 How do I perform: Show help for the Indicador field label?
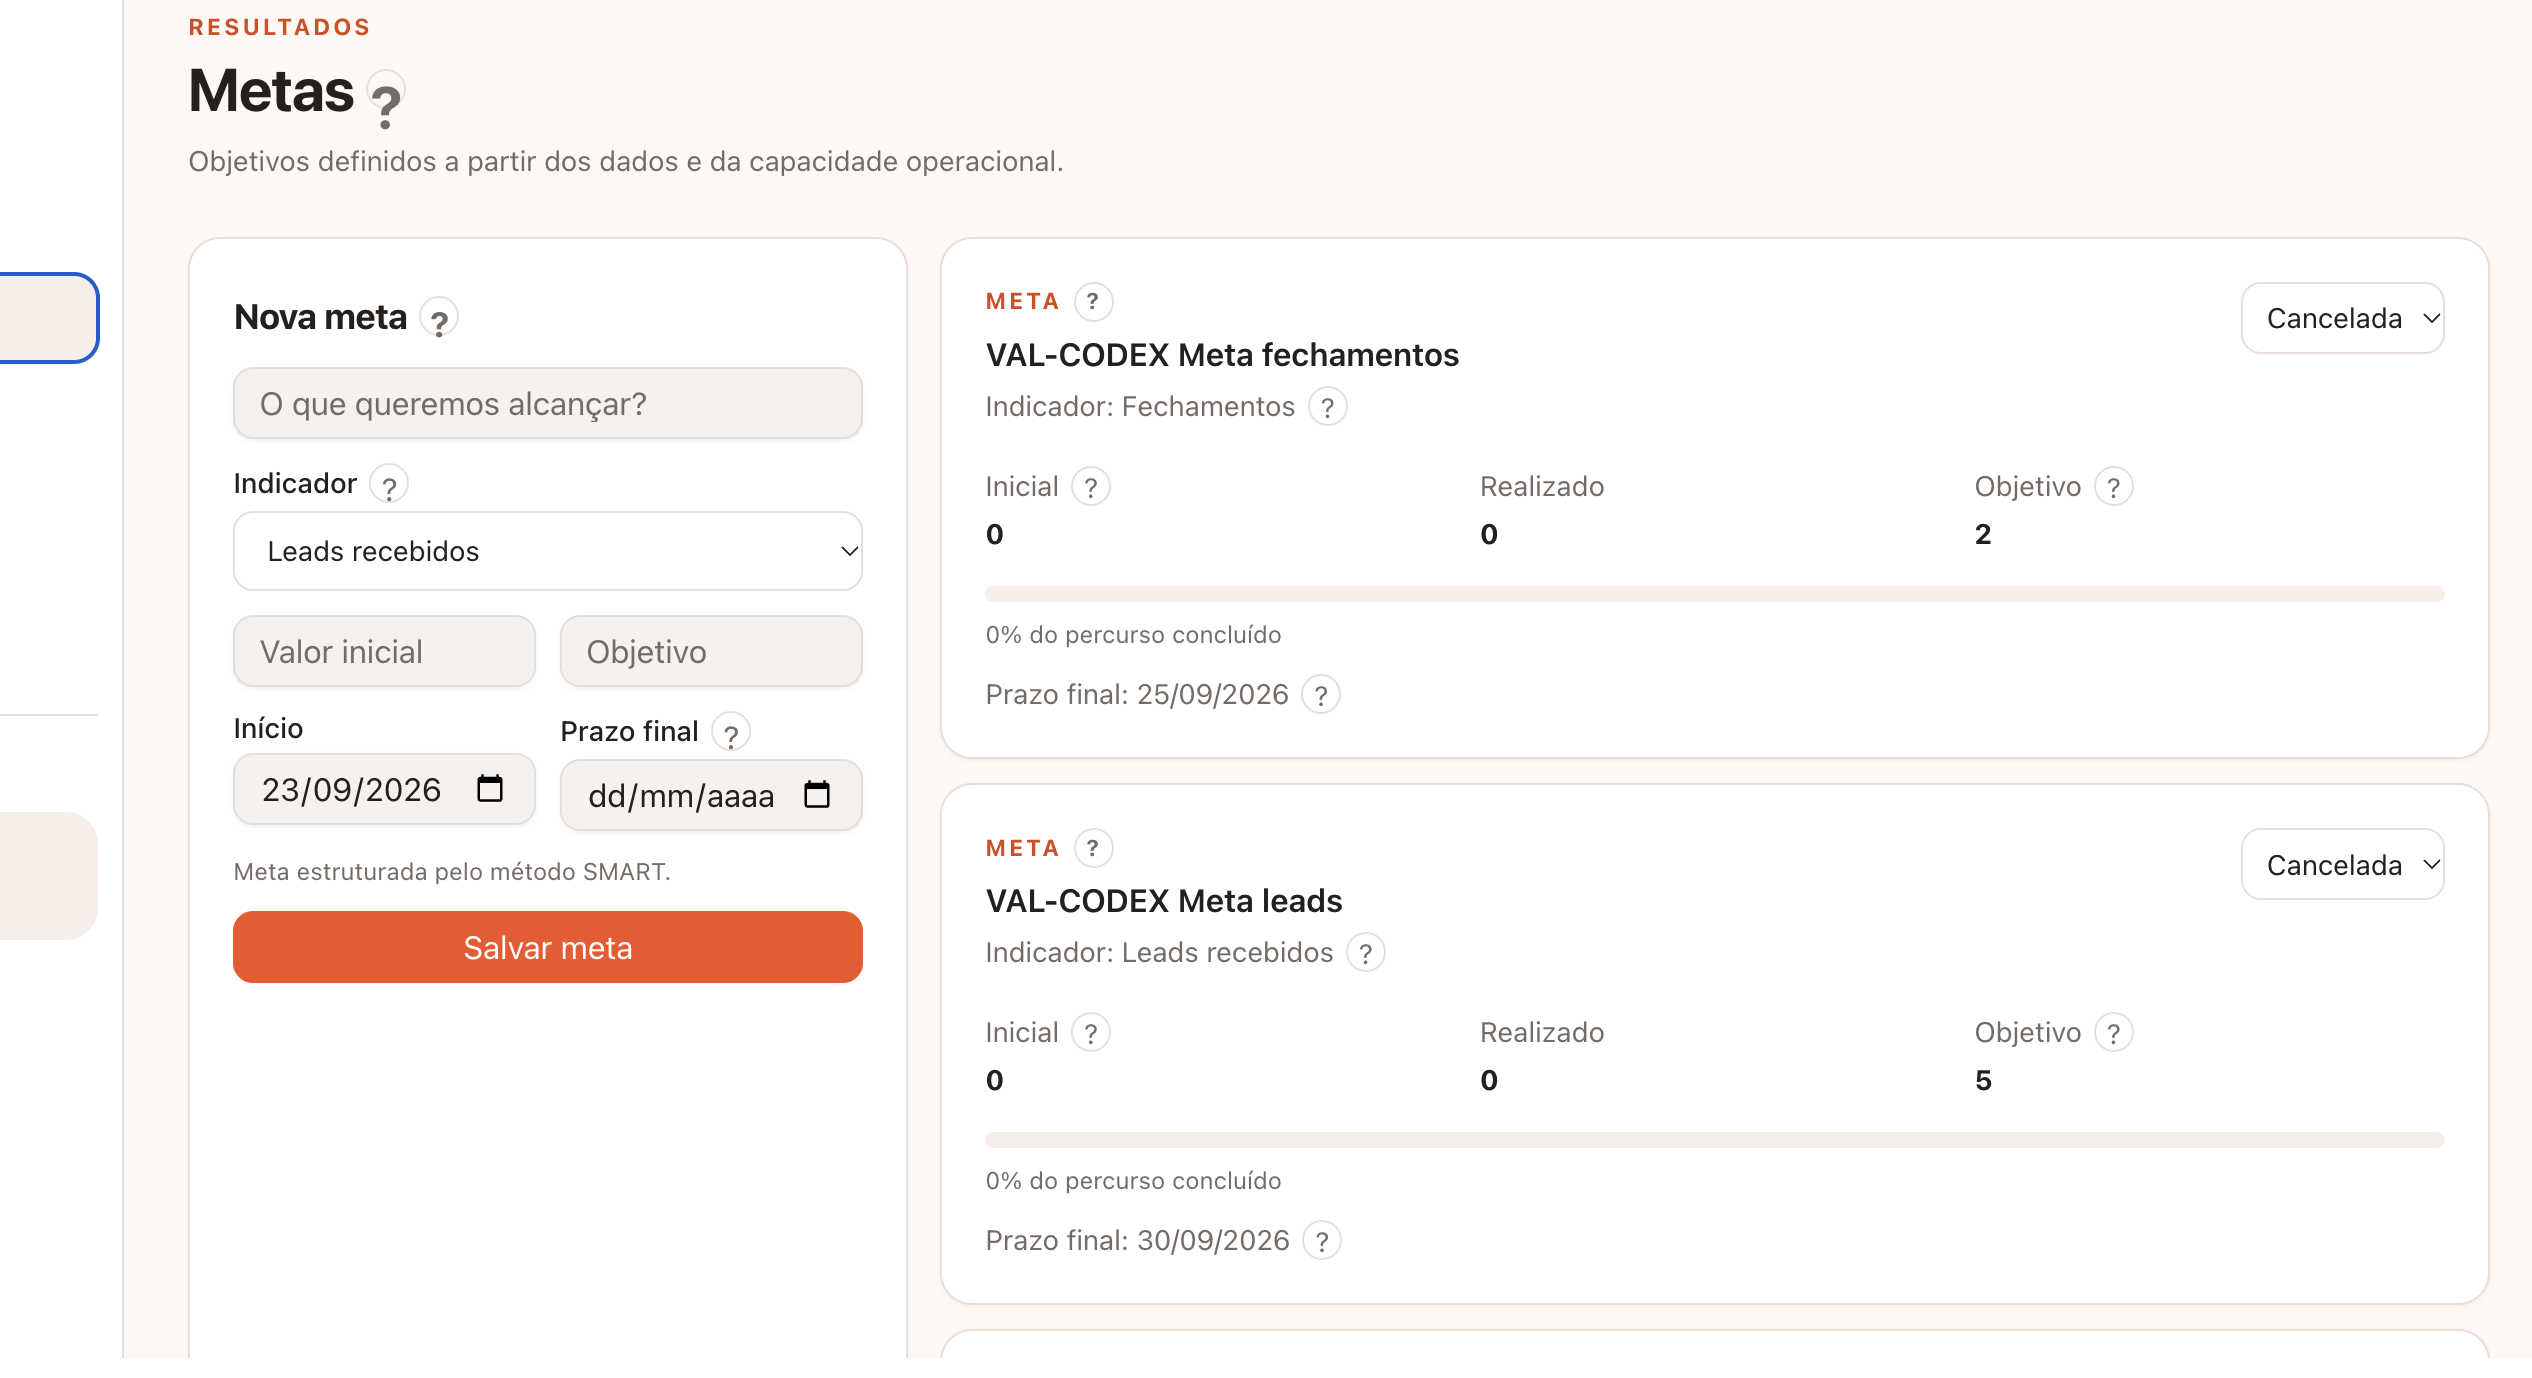[x=389, y=485]
